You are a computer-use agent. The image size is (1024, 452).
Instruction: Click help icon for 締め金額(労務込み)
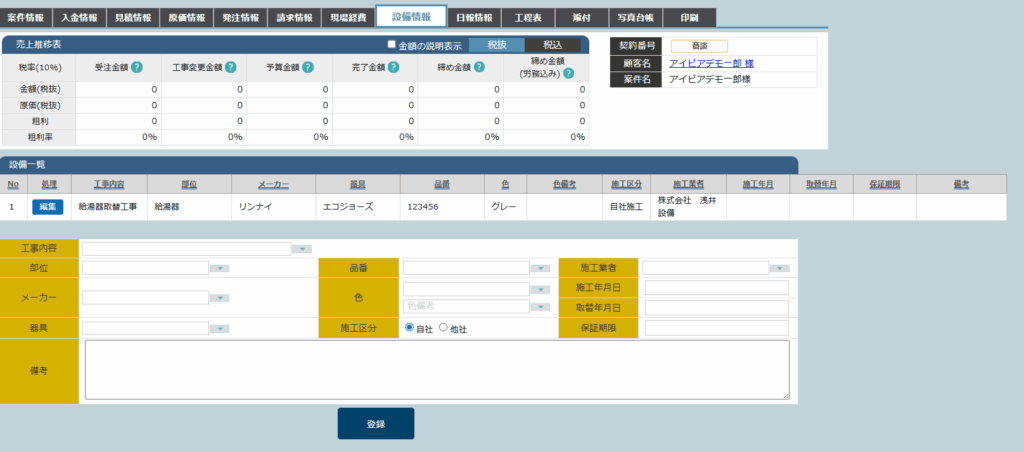point(568,73)
